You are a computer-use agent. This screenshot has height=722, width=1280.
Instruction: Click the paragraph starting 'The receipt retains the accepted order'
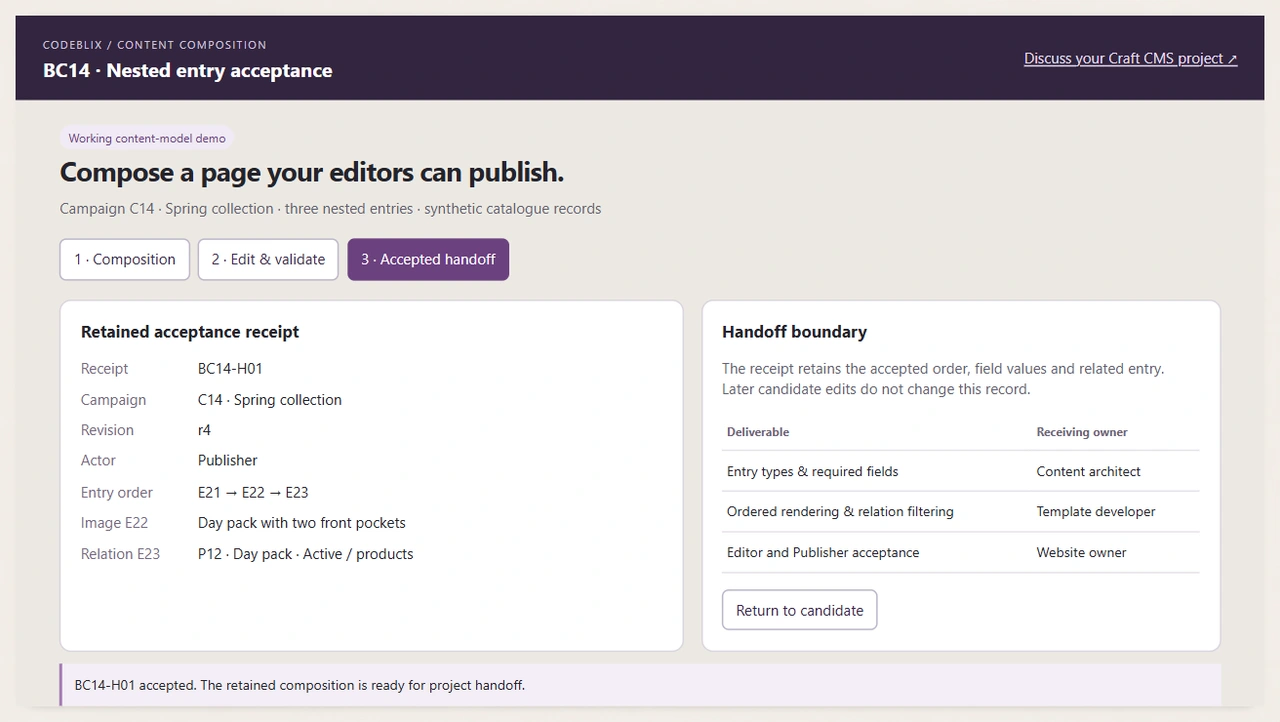(943, 378)
